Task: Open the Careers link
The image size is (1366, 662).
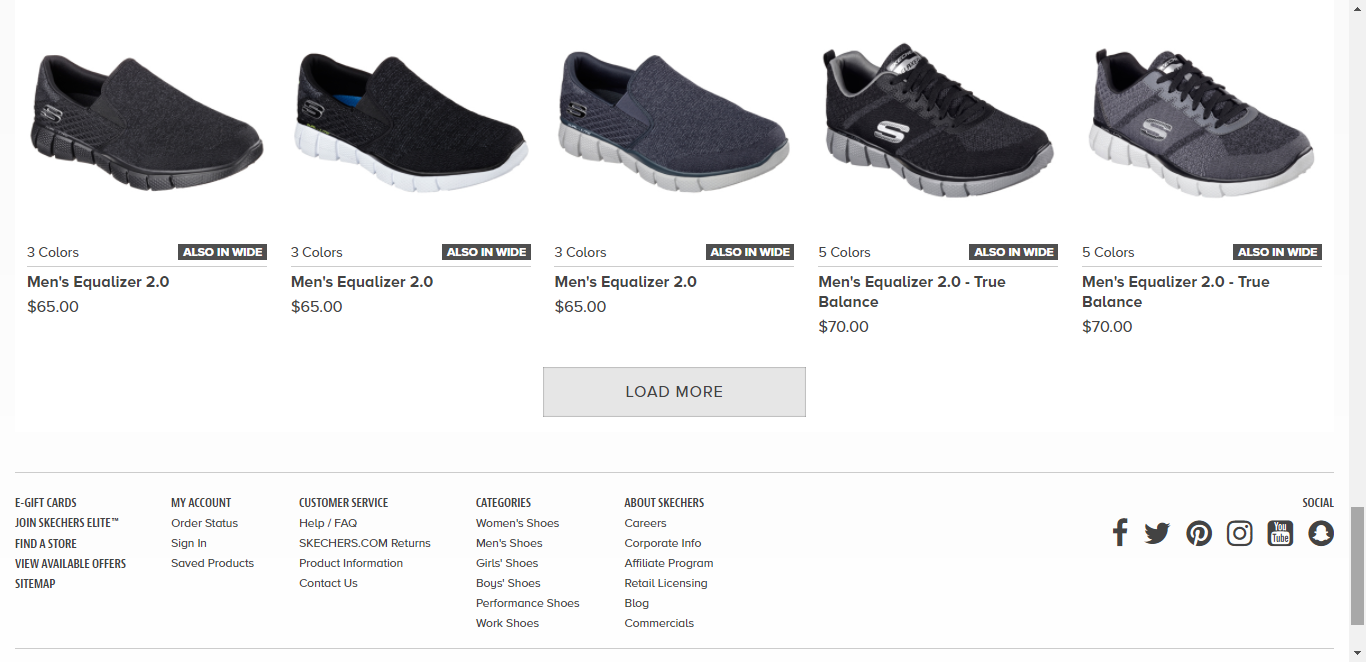Action: 645,523
